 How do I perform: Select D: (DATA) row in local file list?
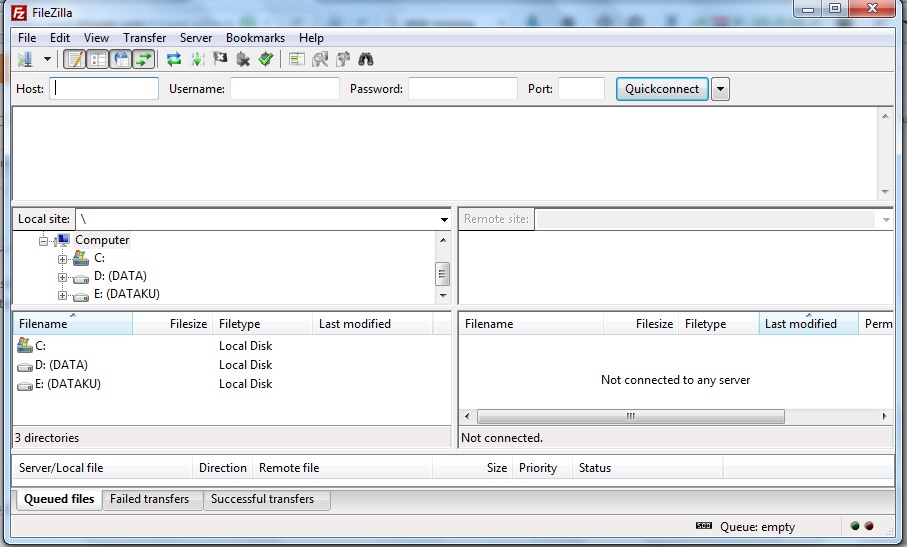coord(231,365)
